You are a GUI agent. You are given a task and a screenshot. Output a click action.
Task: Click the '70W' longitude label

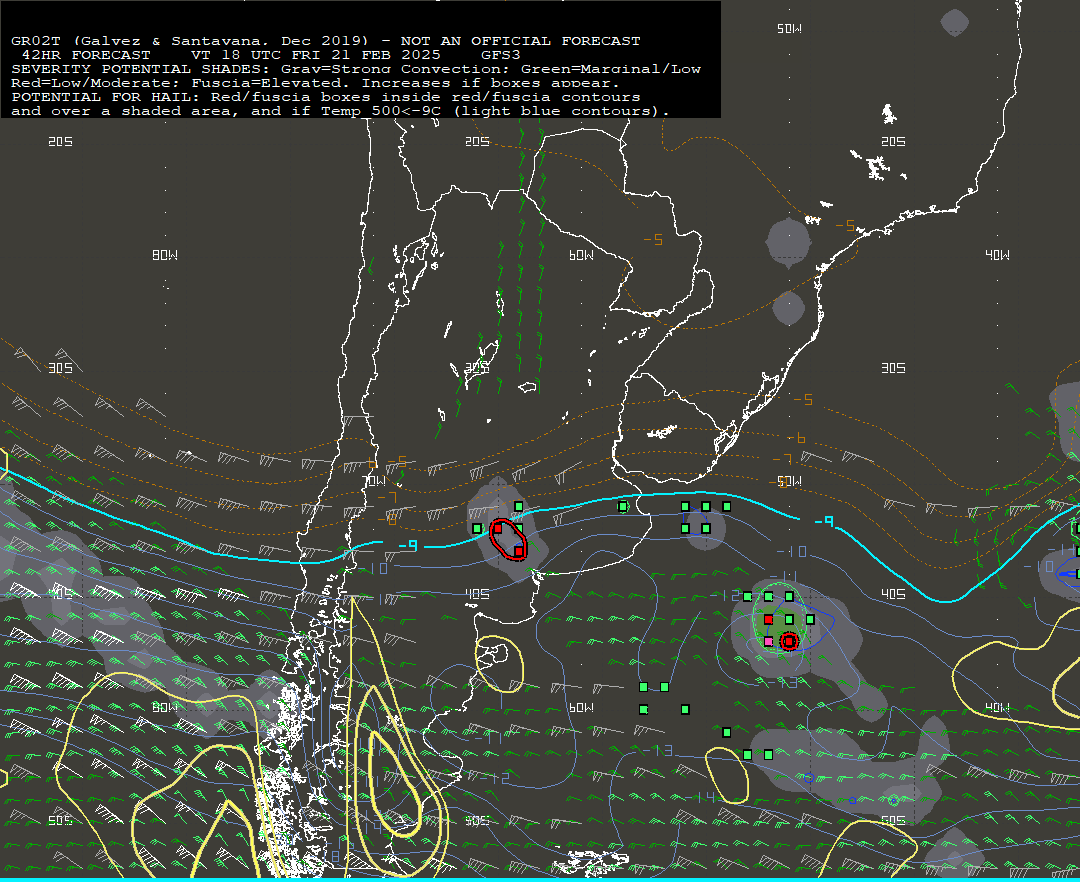(375, 481)
